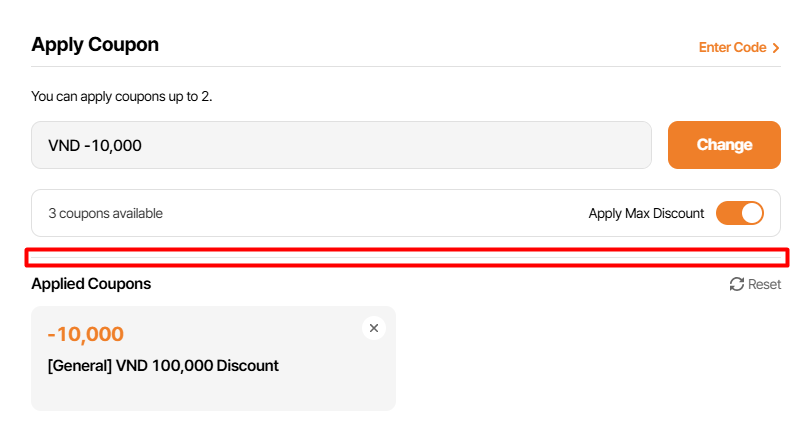Click the Applied Coupons heading
This screenshot has width=807, height=447.
91,284
